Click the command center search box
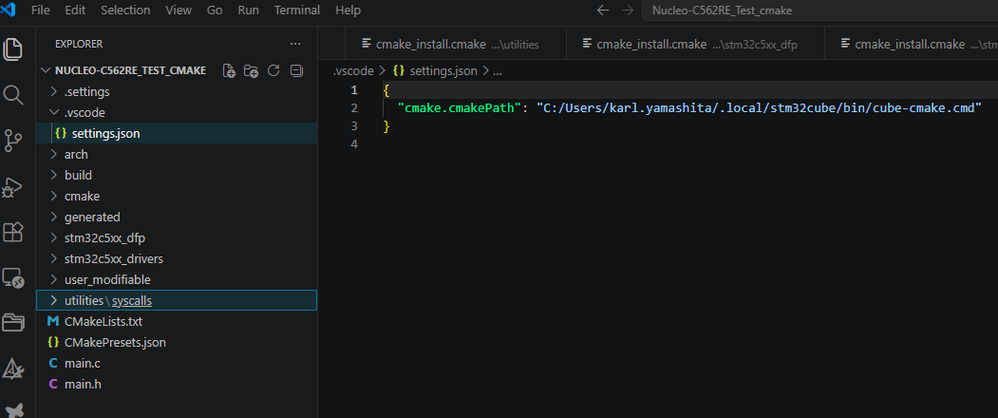Image resolution: width=998 pixels, height=418 pixels. coord(820,10)
